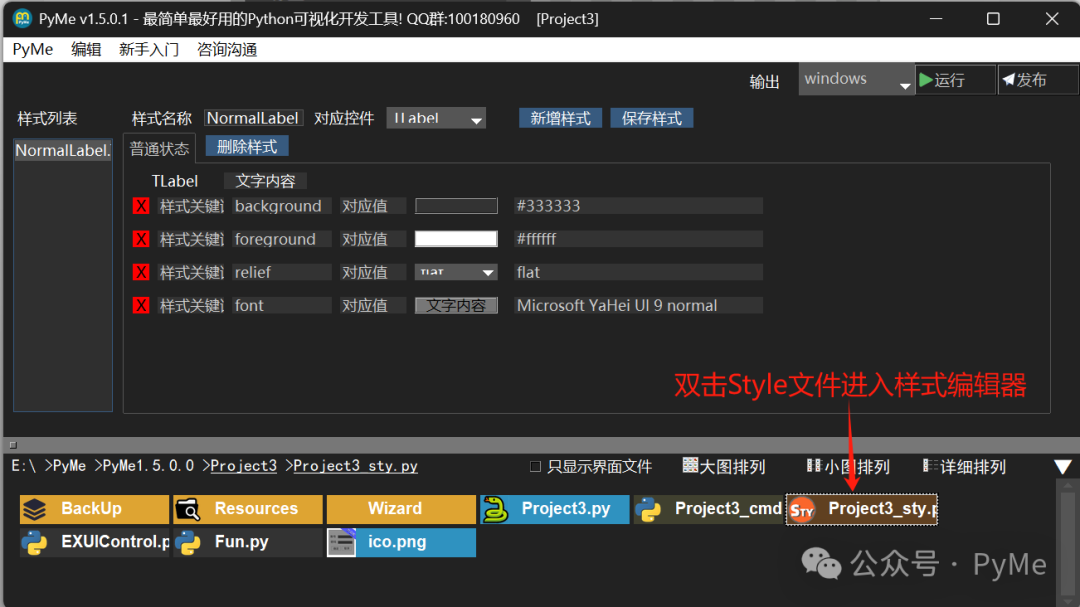Open the 咨询沟通 menu
The height and width of the screenshot is (607, 1080).
[x=227, y=50]
